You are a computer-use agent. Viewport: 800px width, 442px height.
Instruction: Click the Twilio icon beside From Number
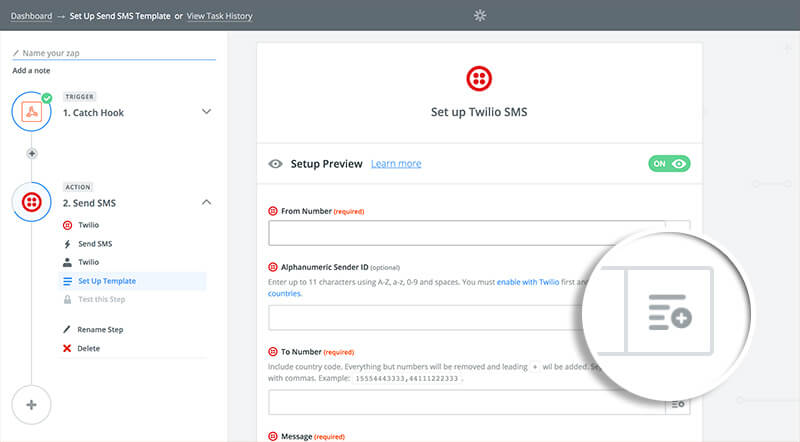(x=273, y=211)
